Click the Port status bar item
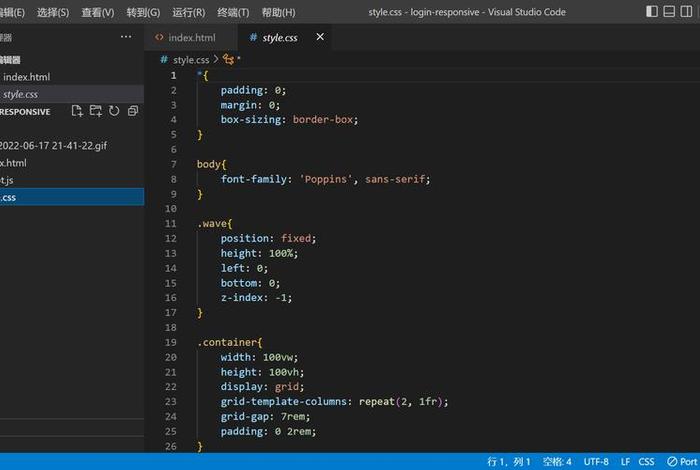 (x=682, y=462)
